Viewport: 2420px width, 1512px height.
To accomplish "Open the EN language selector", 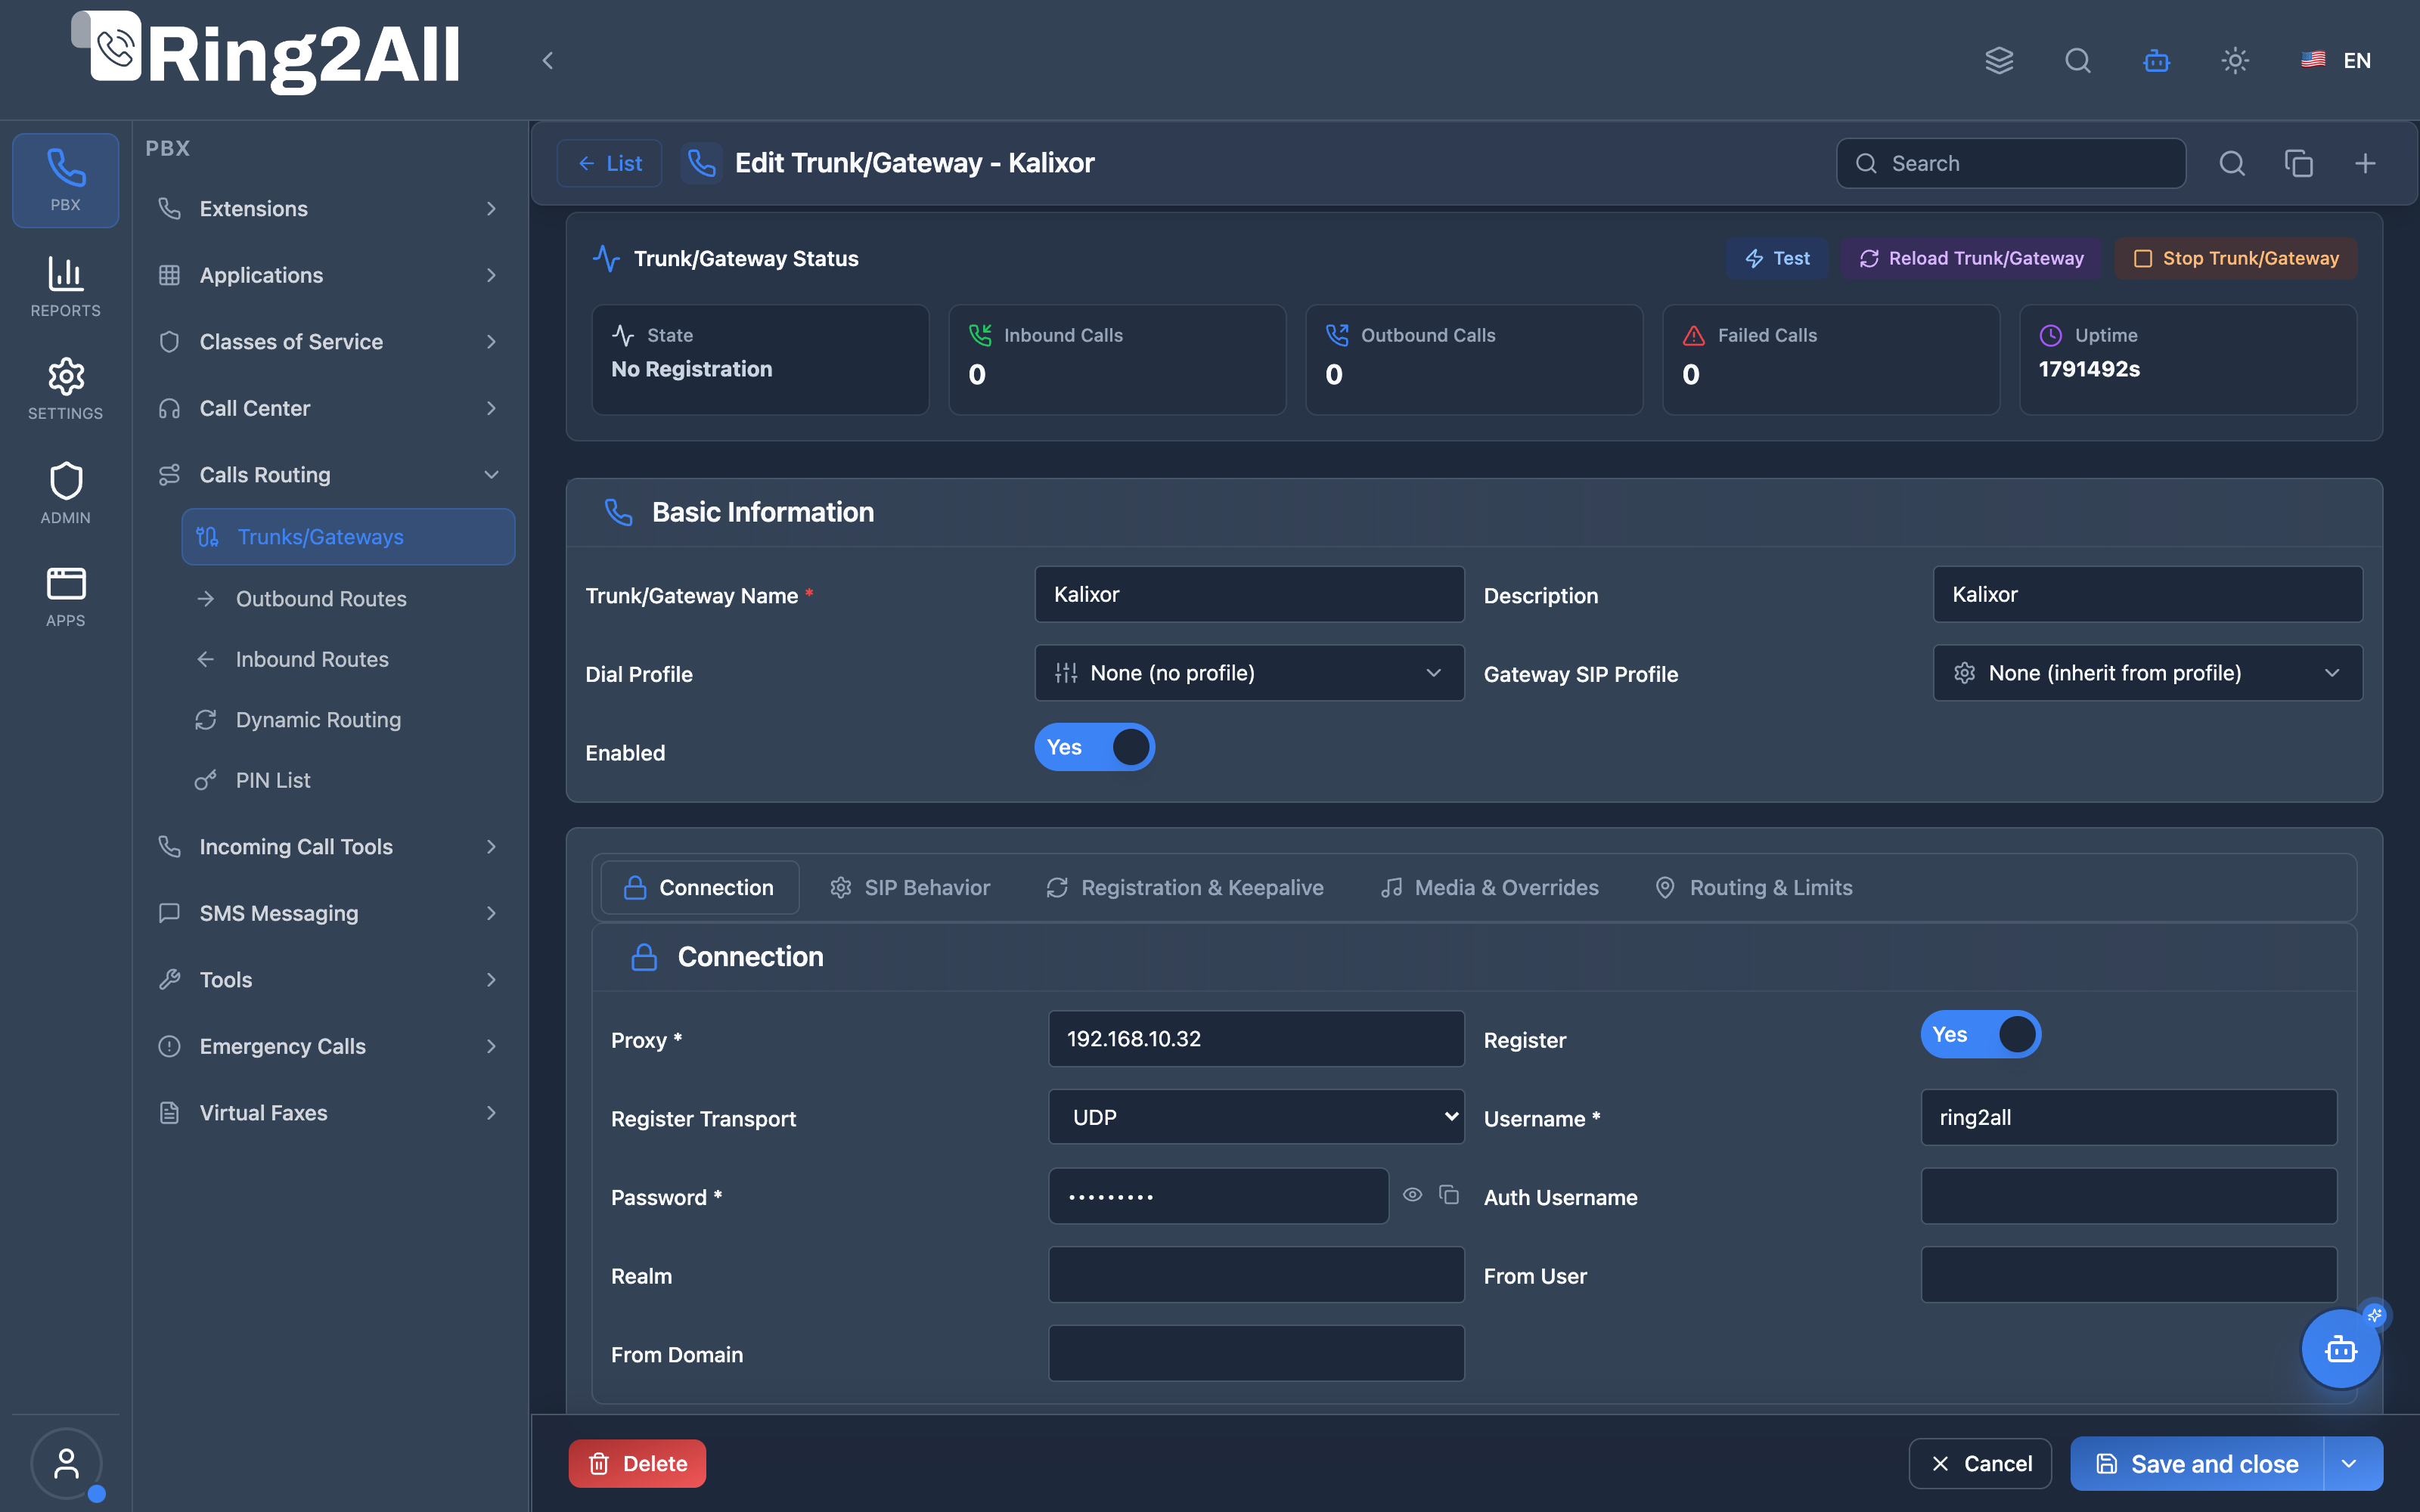I will (x=2337, y=60).
